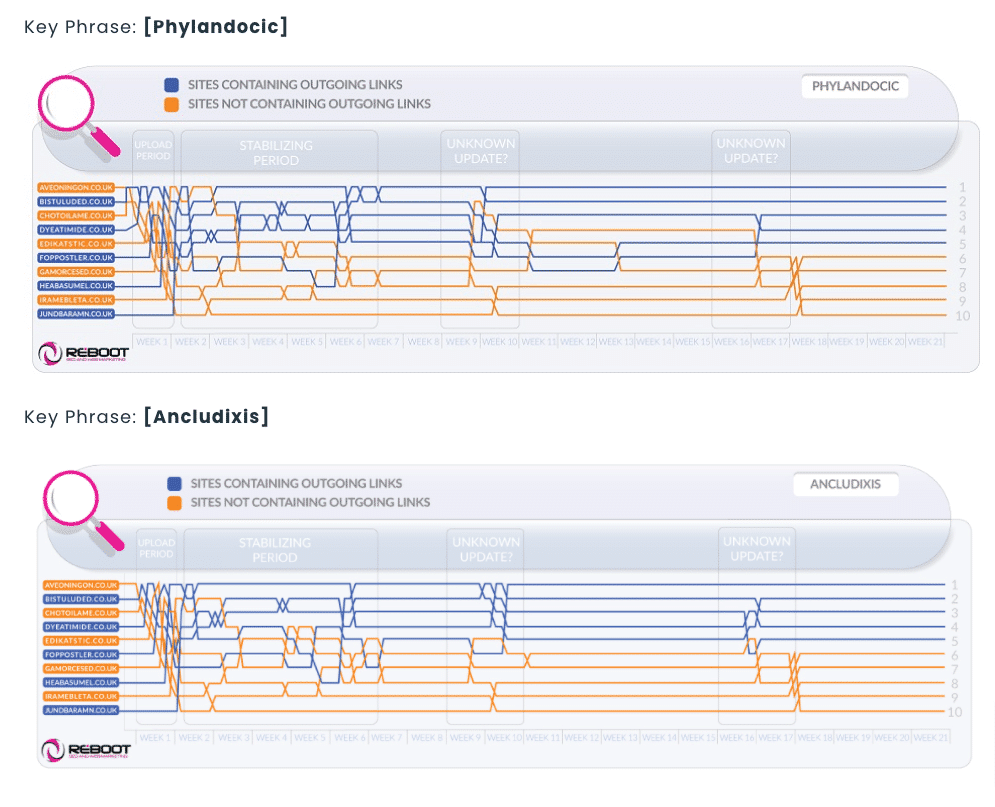Click the ANCLUDIXIS label badge

tap(845, 484)
